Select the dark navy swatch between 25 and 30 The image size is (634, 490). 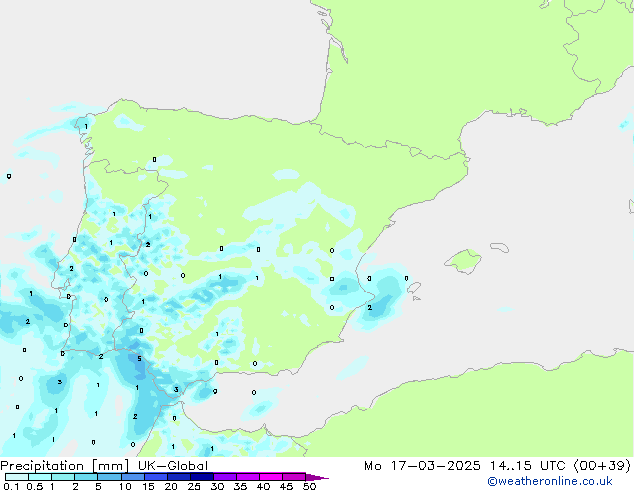coord(201,477)
